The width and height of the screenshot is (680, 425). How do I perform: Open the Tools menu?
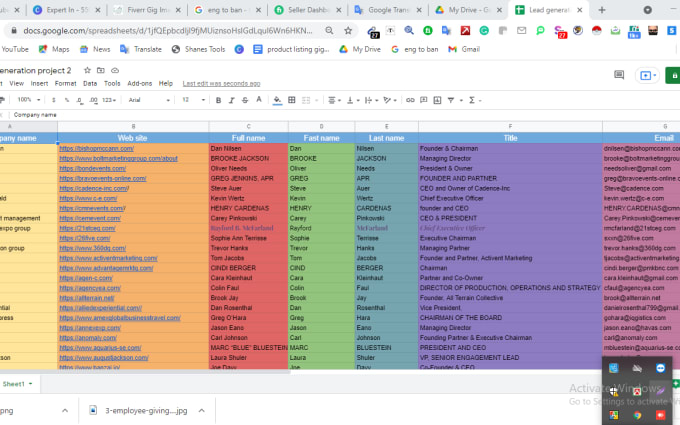(x=112, y=83)
